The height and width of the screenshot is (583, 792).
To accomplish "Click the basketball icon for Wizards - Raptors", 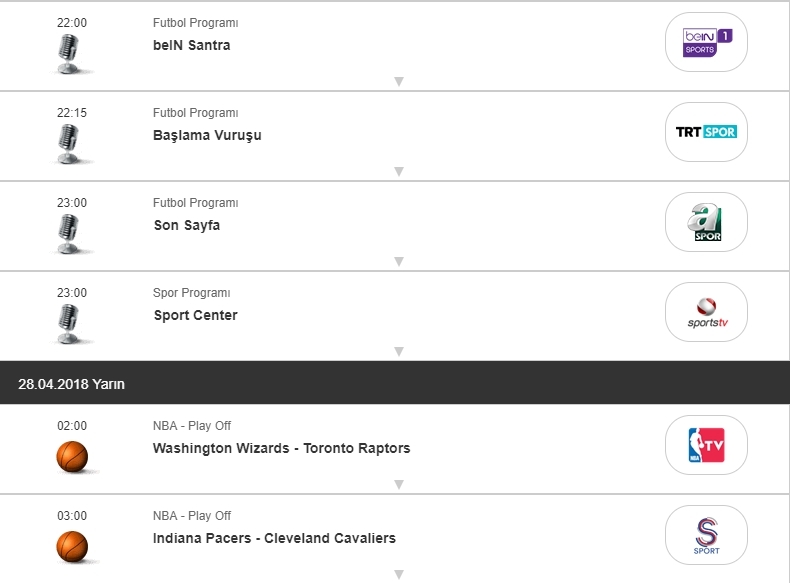I will pos(72,457).
